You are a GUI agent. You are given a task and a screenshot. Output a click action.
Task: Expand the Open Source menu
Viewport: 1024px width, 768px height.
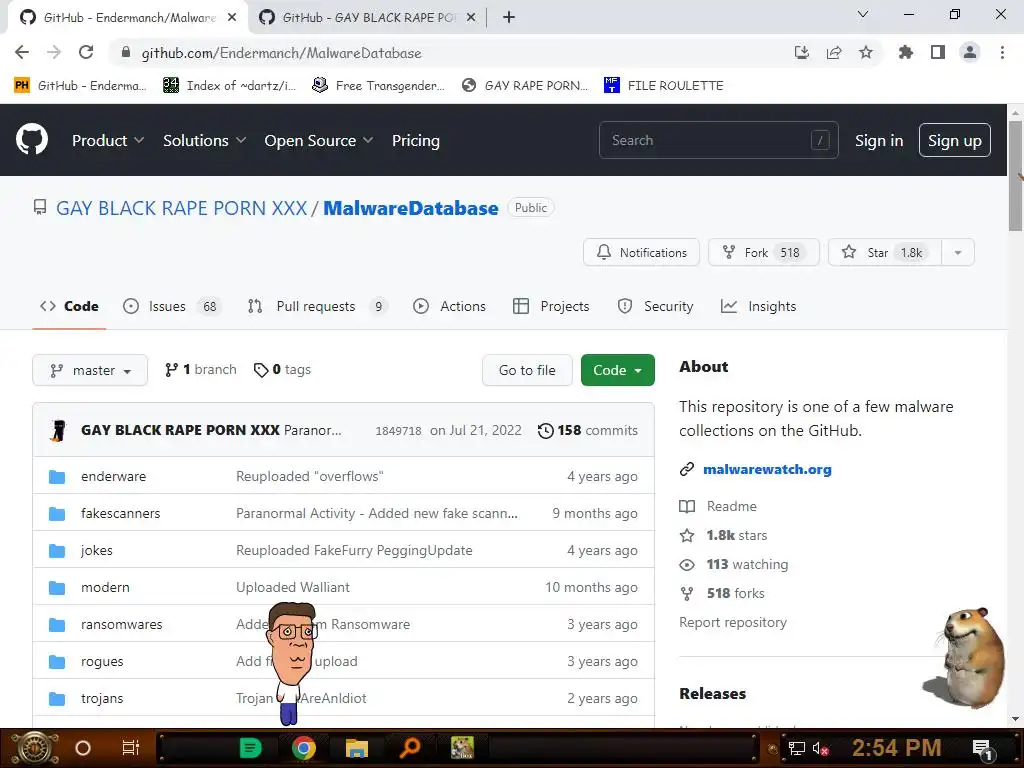point(319,140)
